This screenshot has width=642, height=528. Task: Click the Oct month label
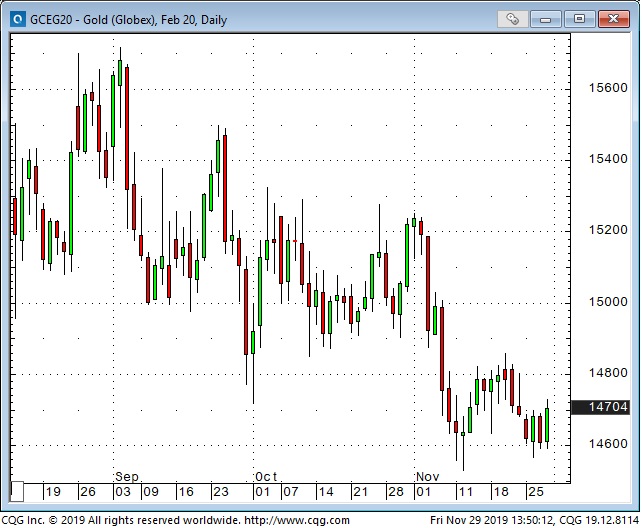266,477
